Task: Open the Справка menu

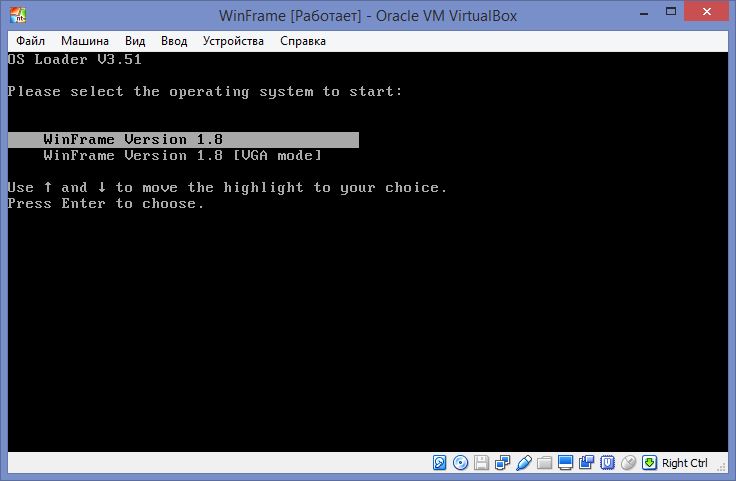Action: [x=303, y=41]
